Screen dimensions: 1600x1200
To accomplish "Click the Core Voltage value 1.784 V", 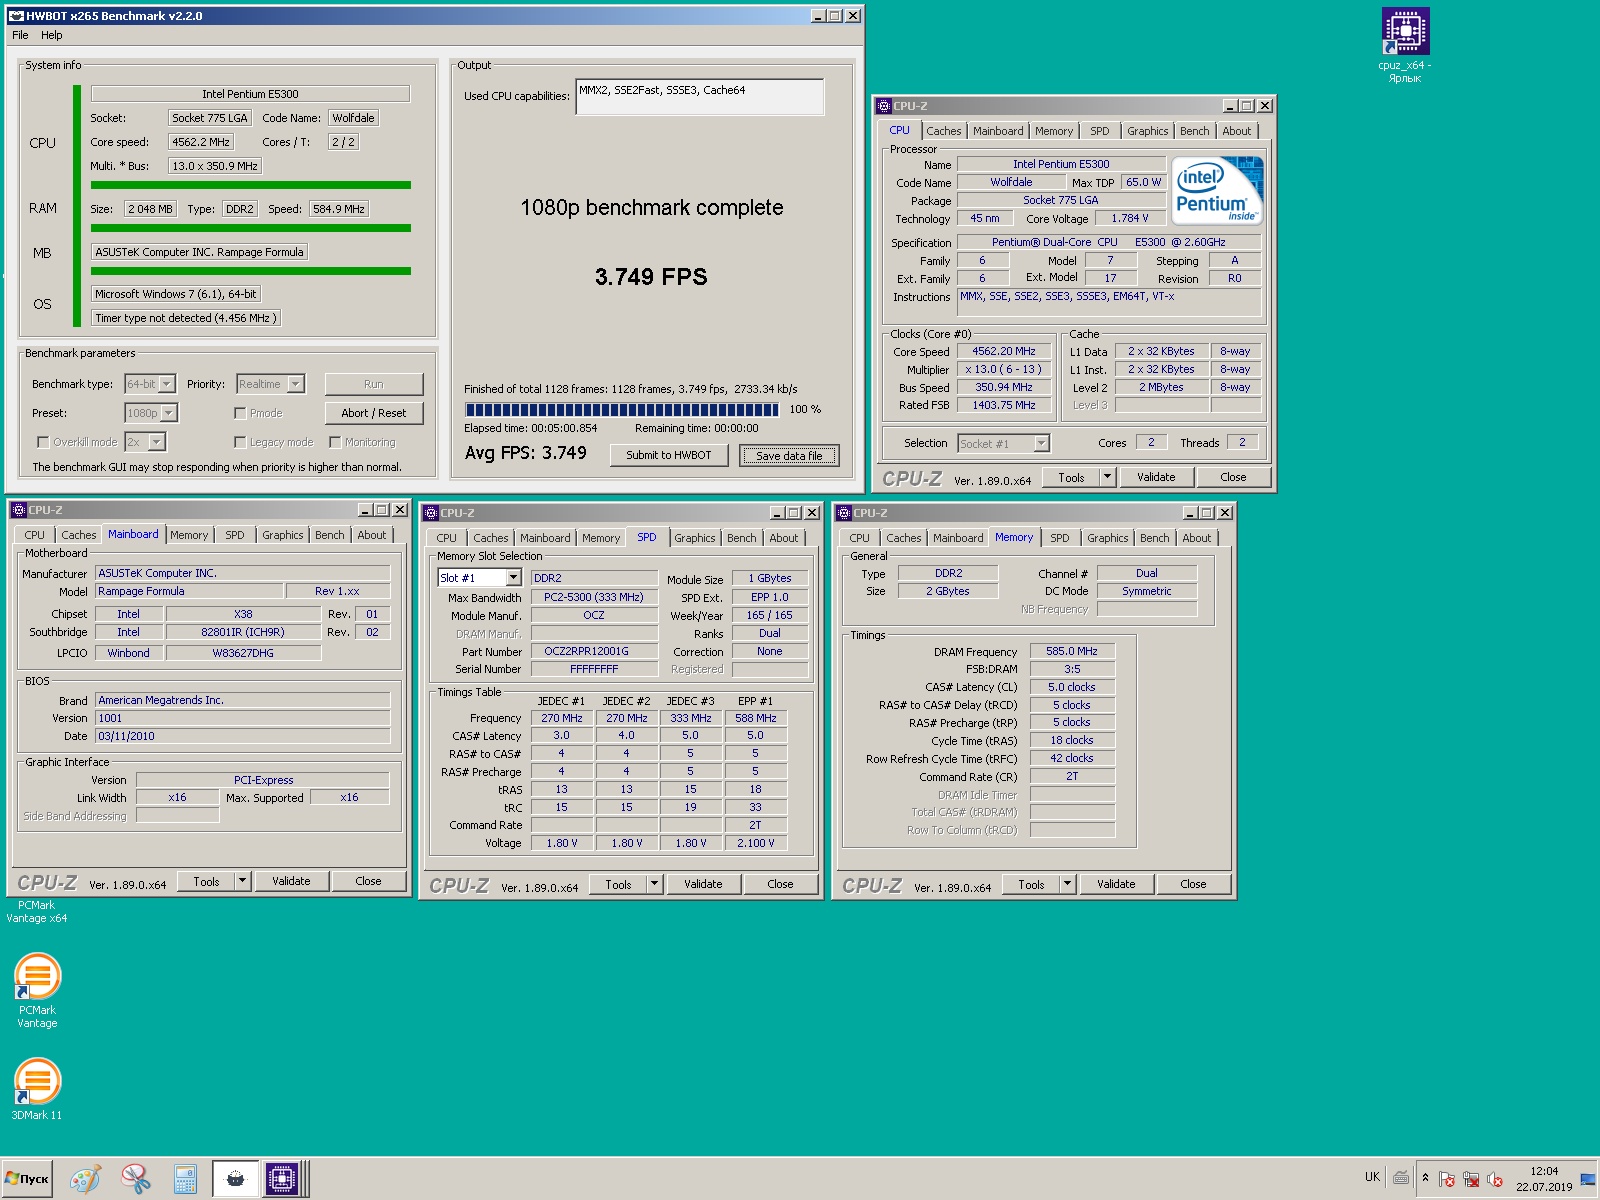I will (x=1130, y=218).
